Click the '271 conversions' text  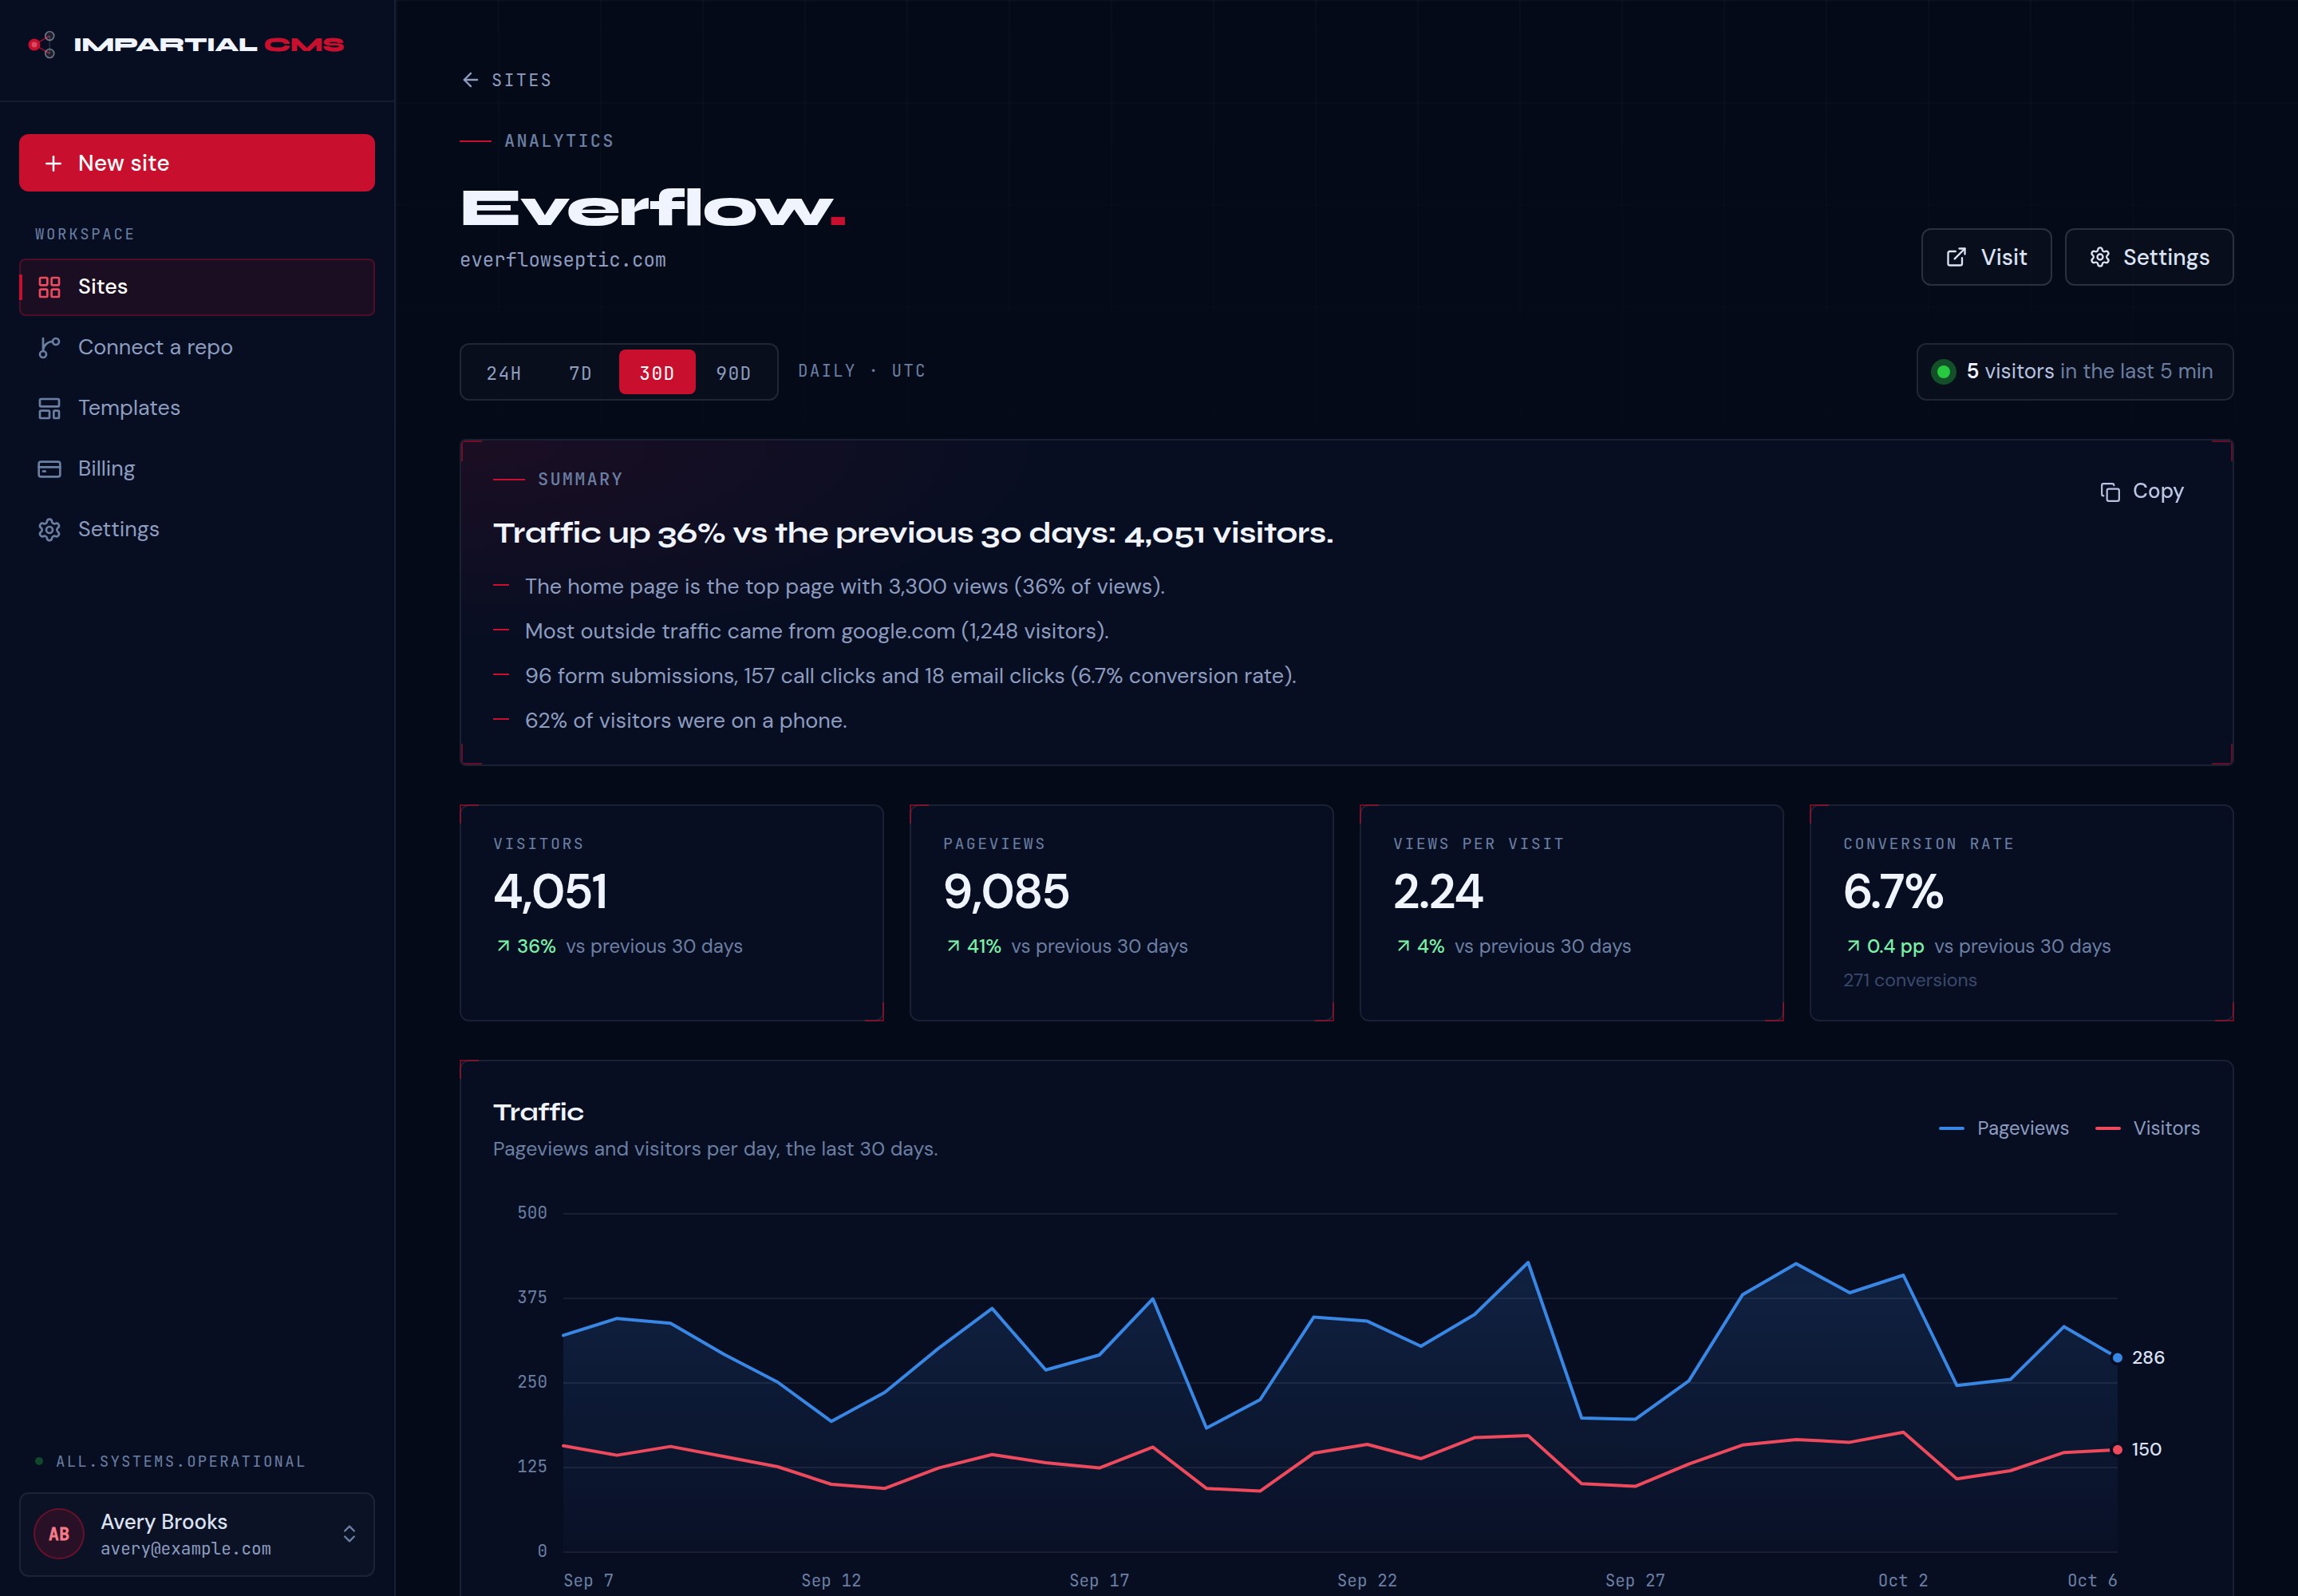click(1910, 981)
